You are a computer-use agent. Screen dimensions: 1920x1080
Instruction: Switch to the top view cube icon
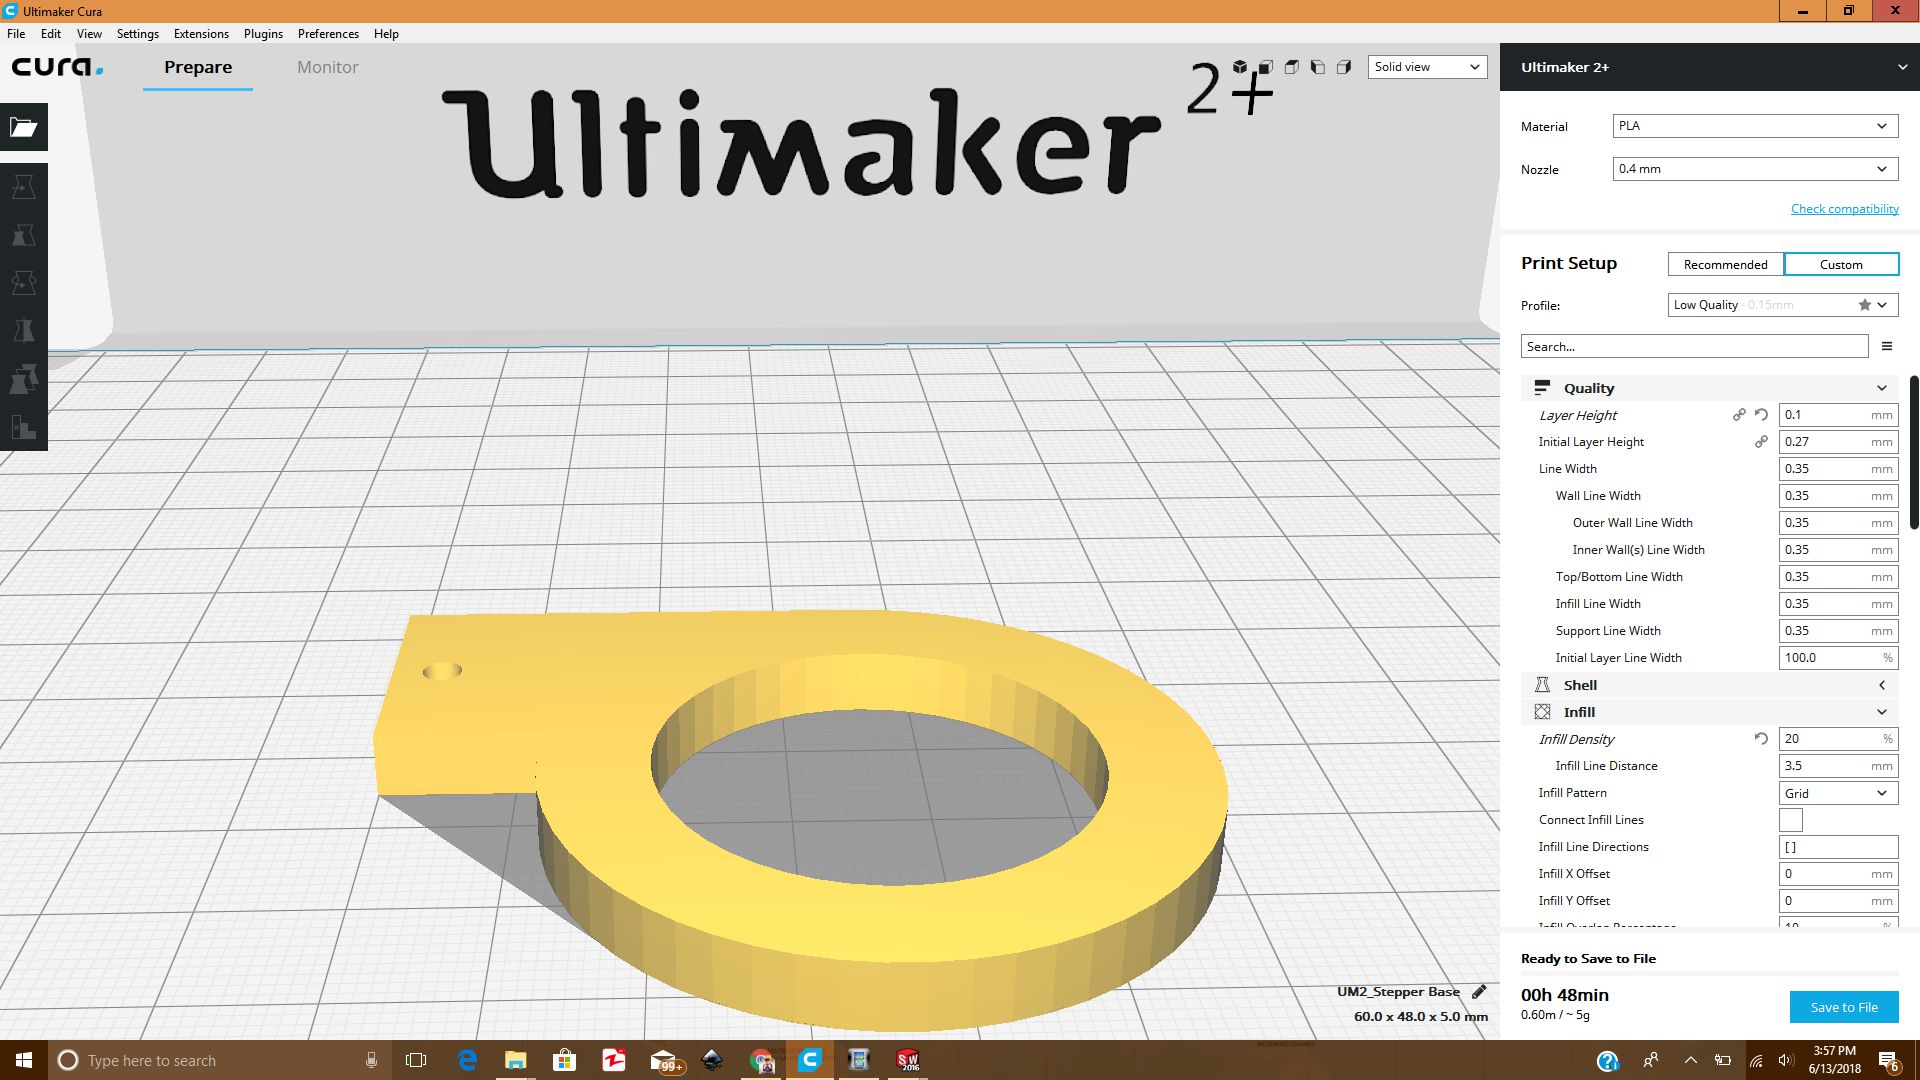1292,67
